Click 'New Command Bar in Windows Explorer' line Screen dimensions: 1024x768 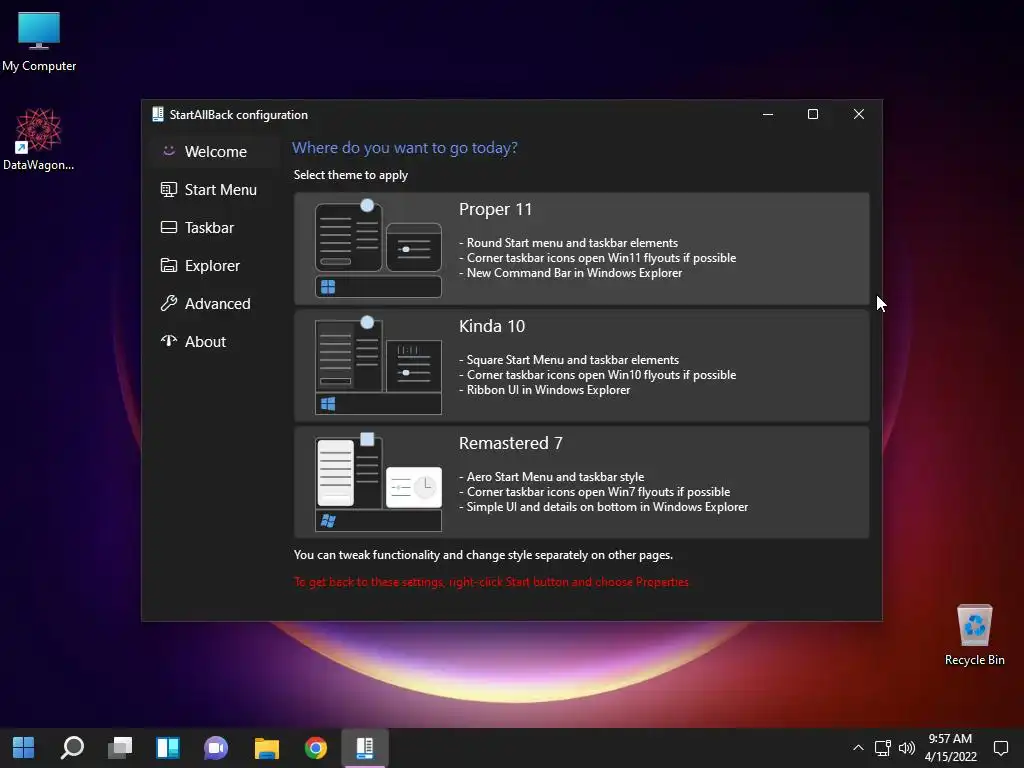click(x=570, y=273)
